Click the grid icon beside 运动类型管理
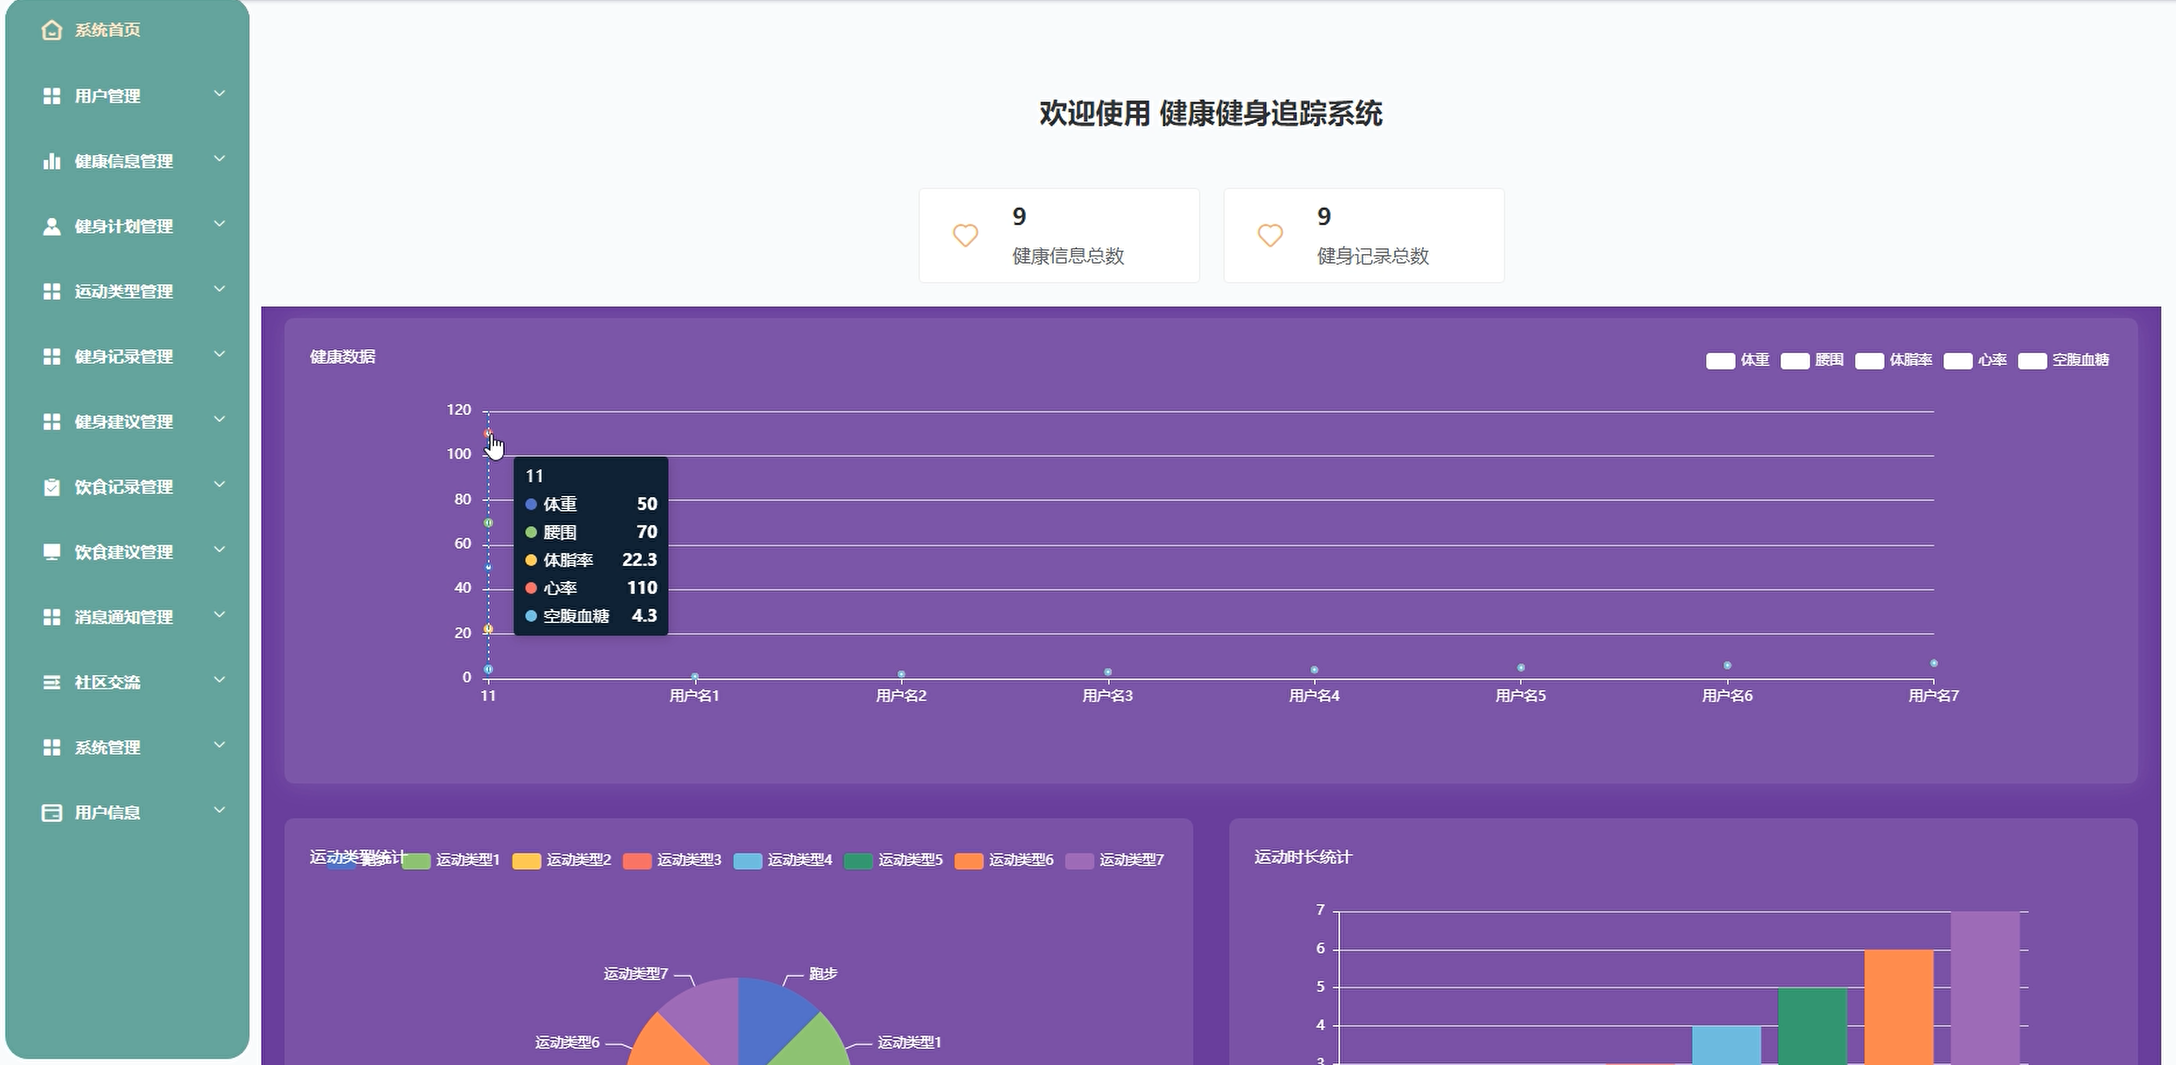Viewport: 2176px width, 1065px height. click(x=52, y=291)
